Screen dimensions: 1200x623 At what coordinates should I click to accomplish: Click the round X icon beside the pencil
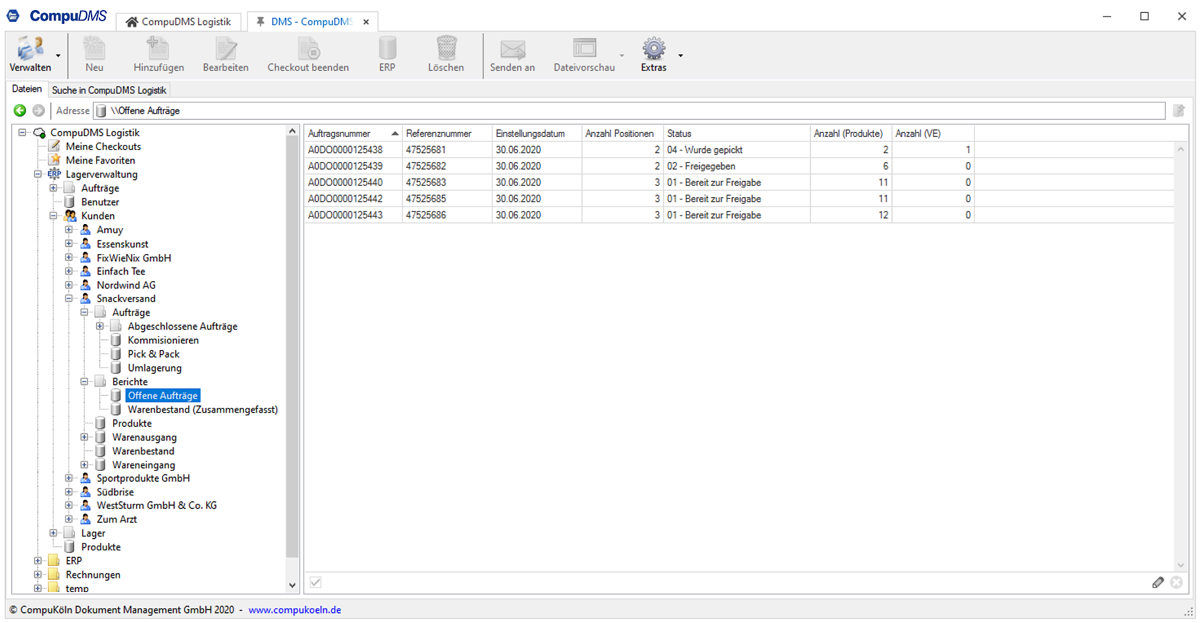(x=1177, y=582)
